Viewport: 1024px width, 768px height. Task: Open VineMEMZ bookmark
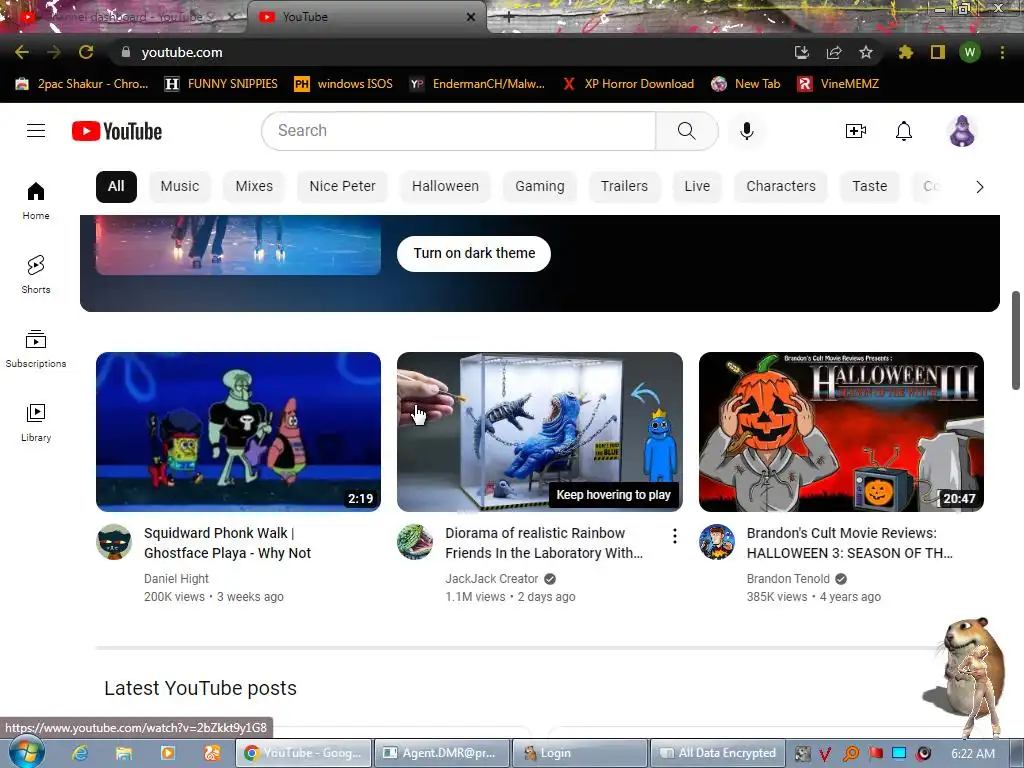(x=839, y=84)
